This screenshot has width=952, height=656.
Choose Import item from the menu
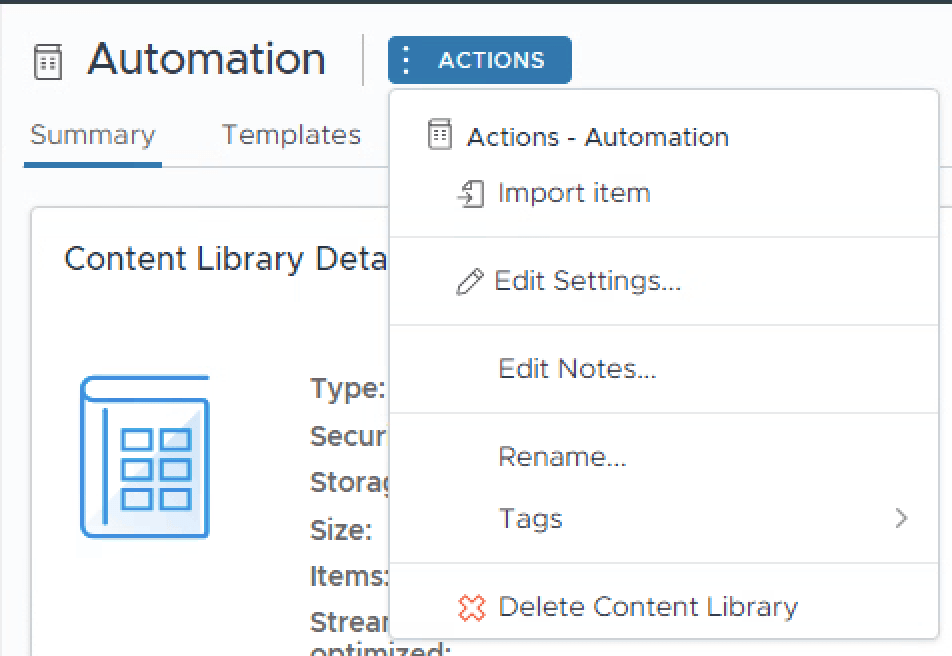point(574,193)
